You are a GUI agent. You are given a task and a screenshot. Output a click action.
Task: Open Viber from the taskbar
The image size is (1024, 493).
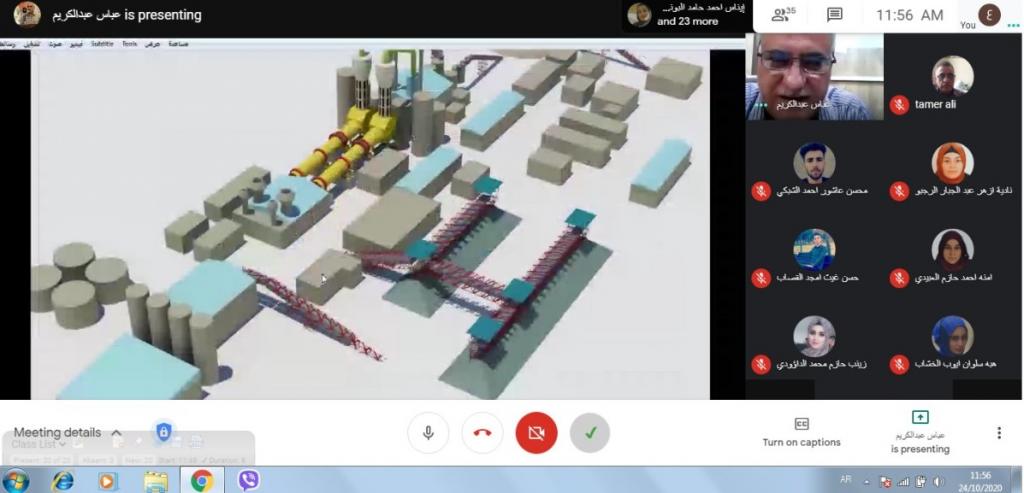click(x=249, y=481)
